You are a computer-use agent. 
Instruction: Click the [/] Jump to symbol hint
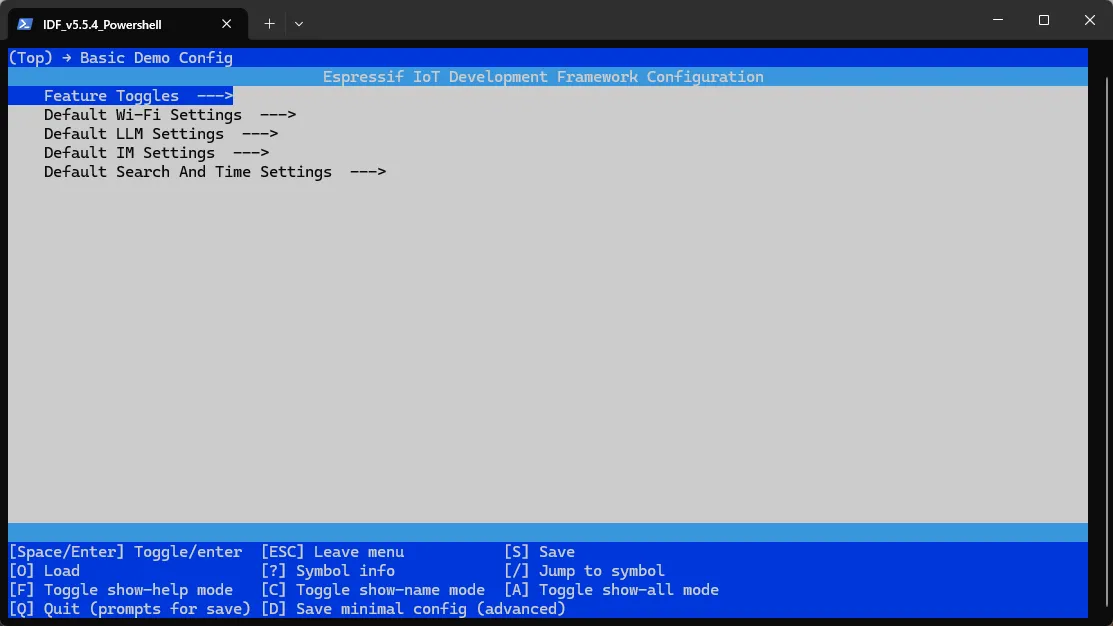click(x=585, y=571)
